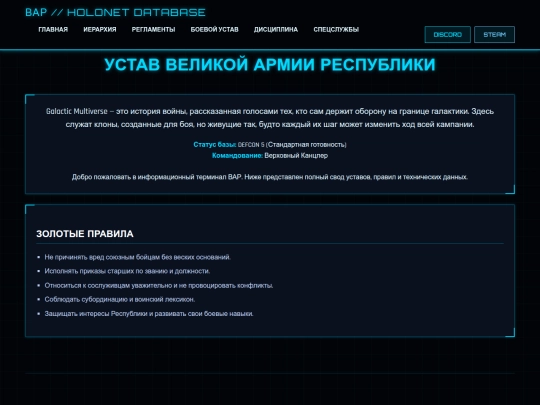The height and width of the screenshot is (405, 540).
Task: Select БОЕВОЙ УСТАВ in the navigation
Action: 215,30
